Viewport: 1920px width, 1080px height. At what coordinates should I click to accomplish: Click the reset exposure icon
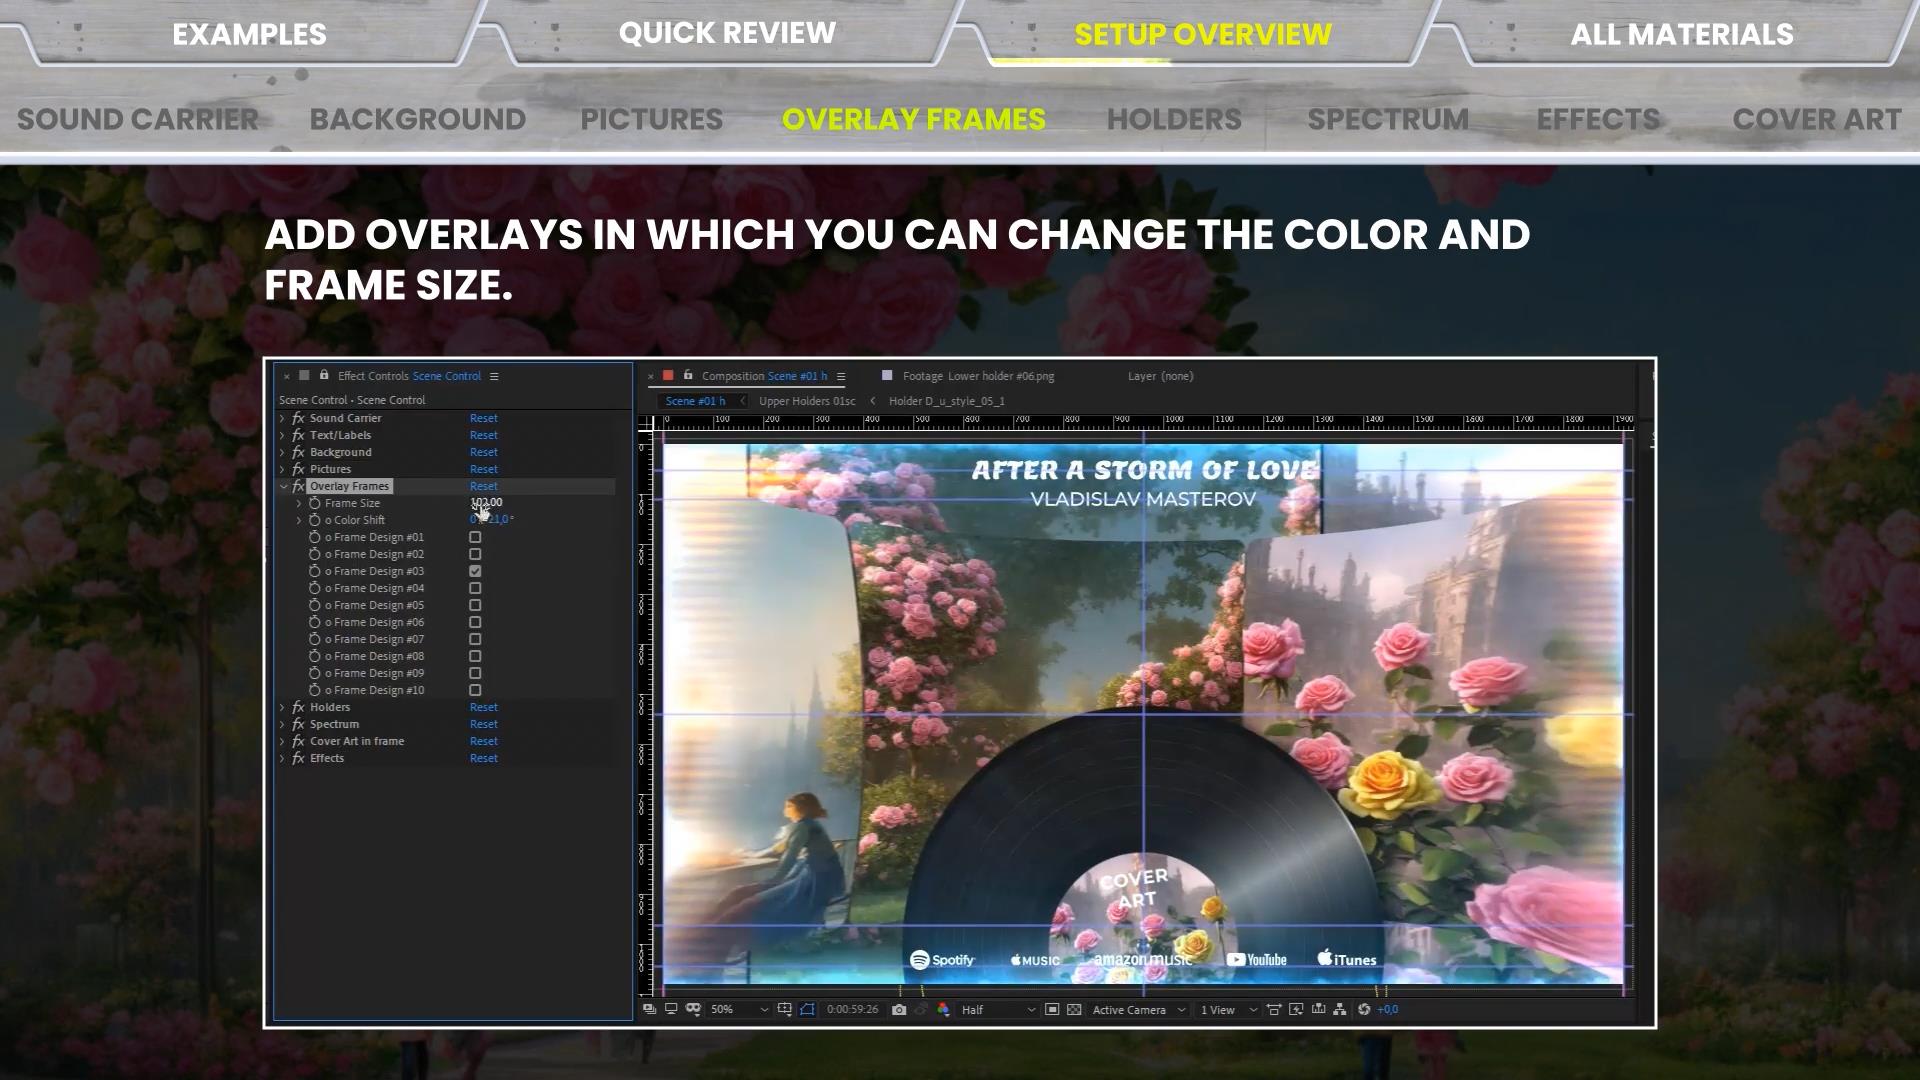(x=1364, y=1010)
